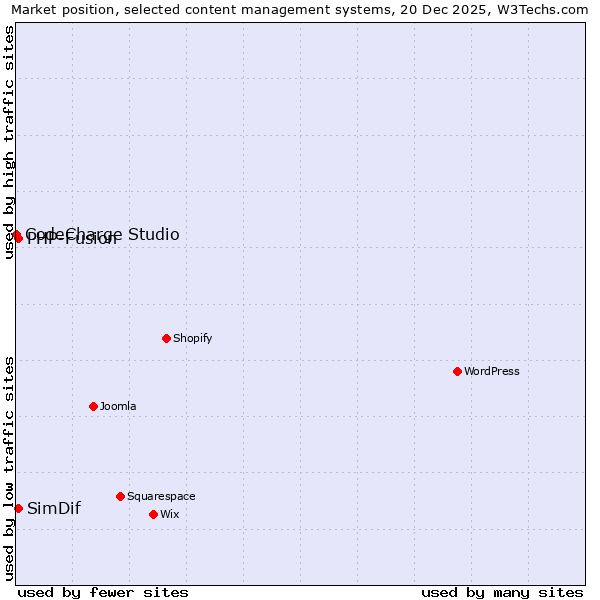Viewport: 600px width, 600px height.
Task: Click the 'Wix' label text
Action: [170, 514]
